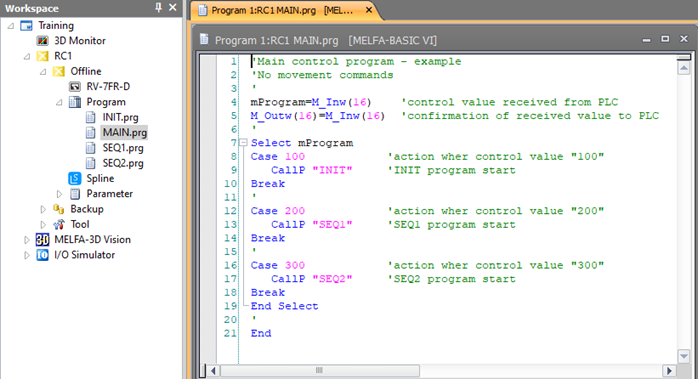Click the Spline icon
This screenshot has width=698, height=379.
coord(75,178)
